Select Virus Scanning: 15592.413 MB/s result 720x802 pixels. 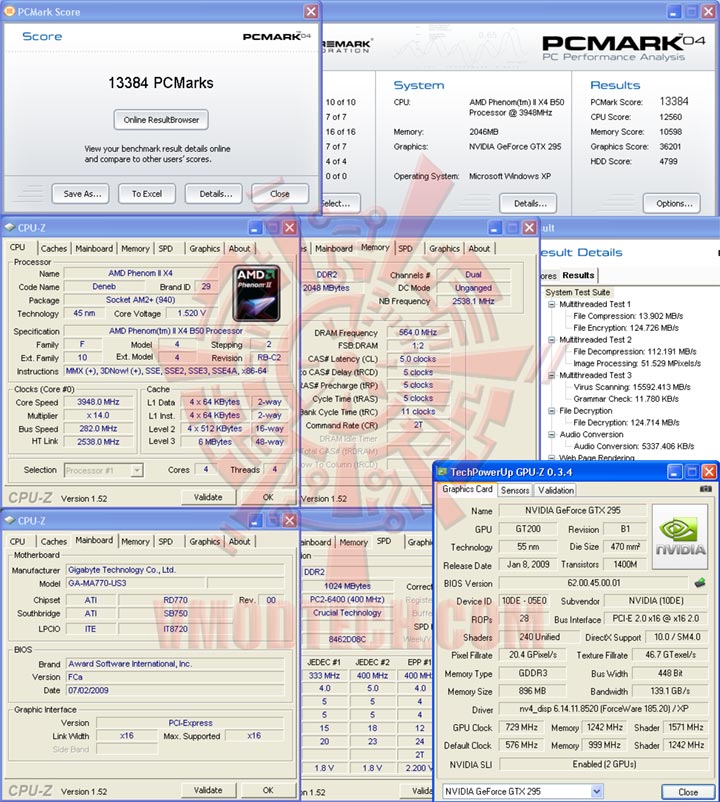click(x=632, y=387)
